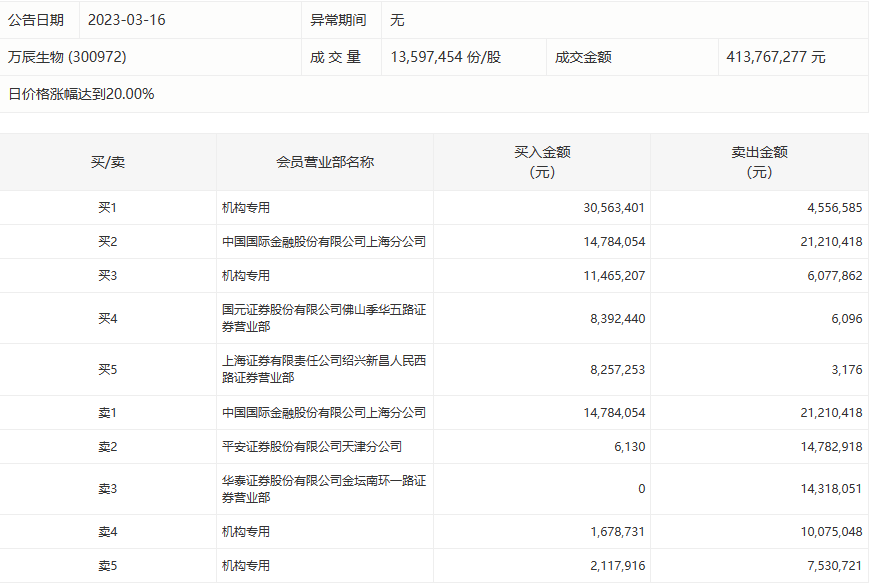This screenshot has width=869, height=586.
Task: Select the 日价格涨幅达到20.00% reason text
Action: click(81, 94)
